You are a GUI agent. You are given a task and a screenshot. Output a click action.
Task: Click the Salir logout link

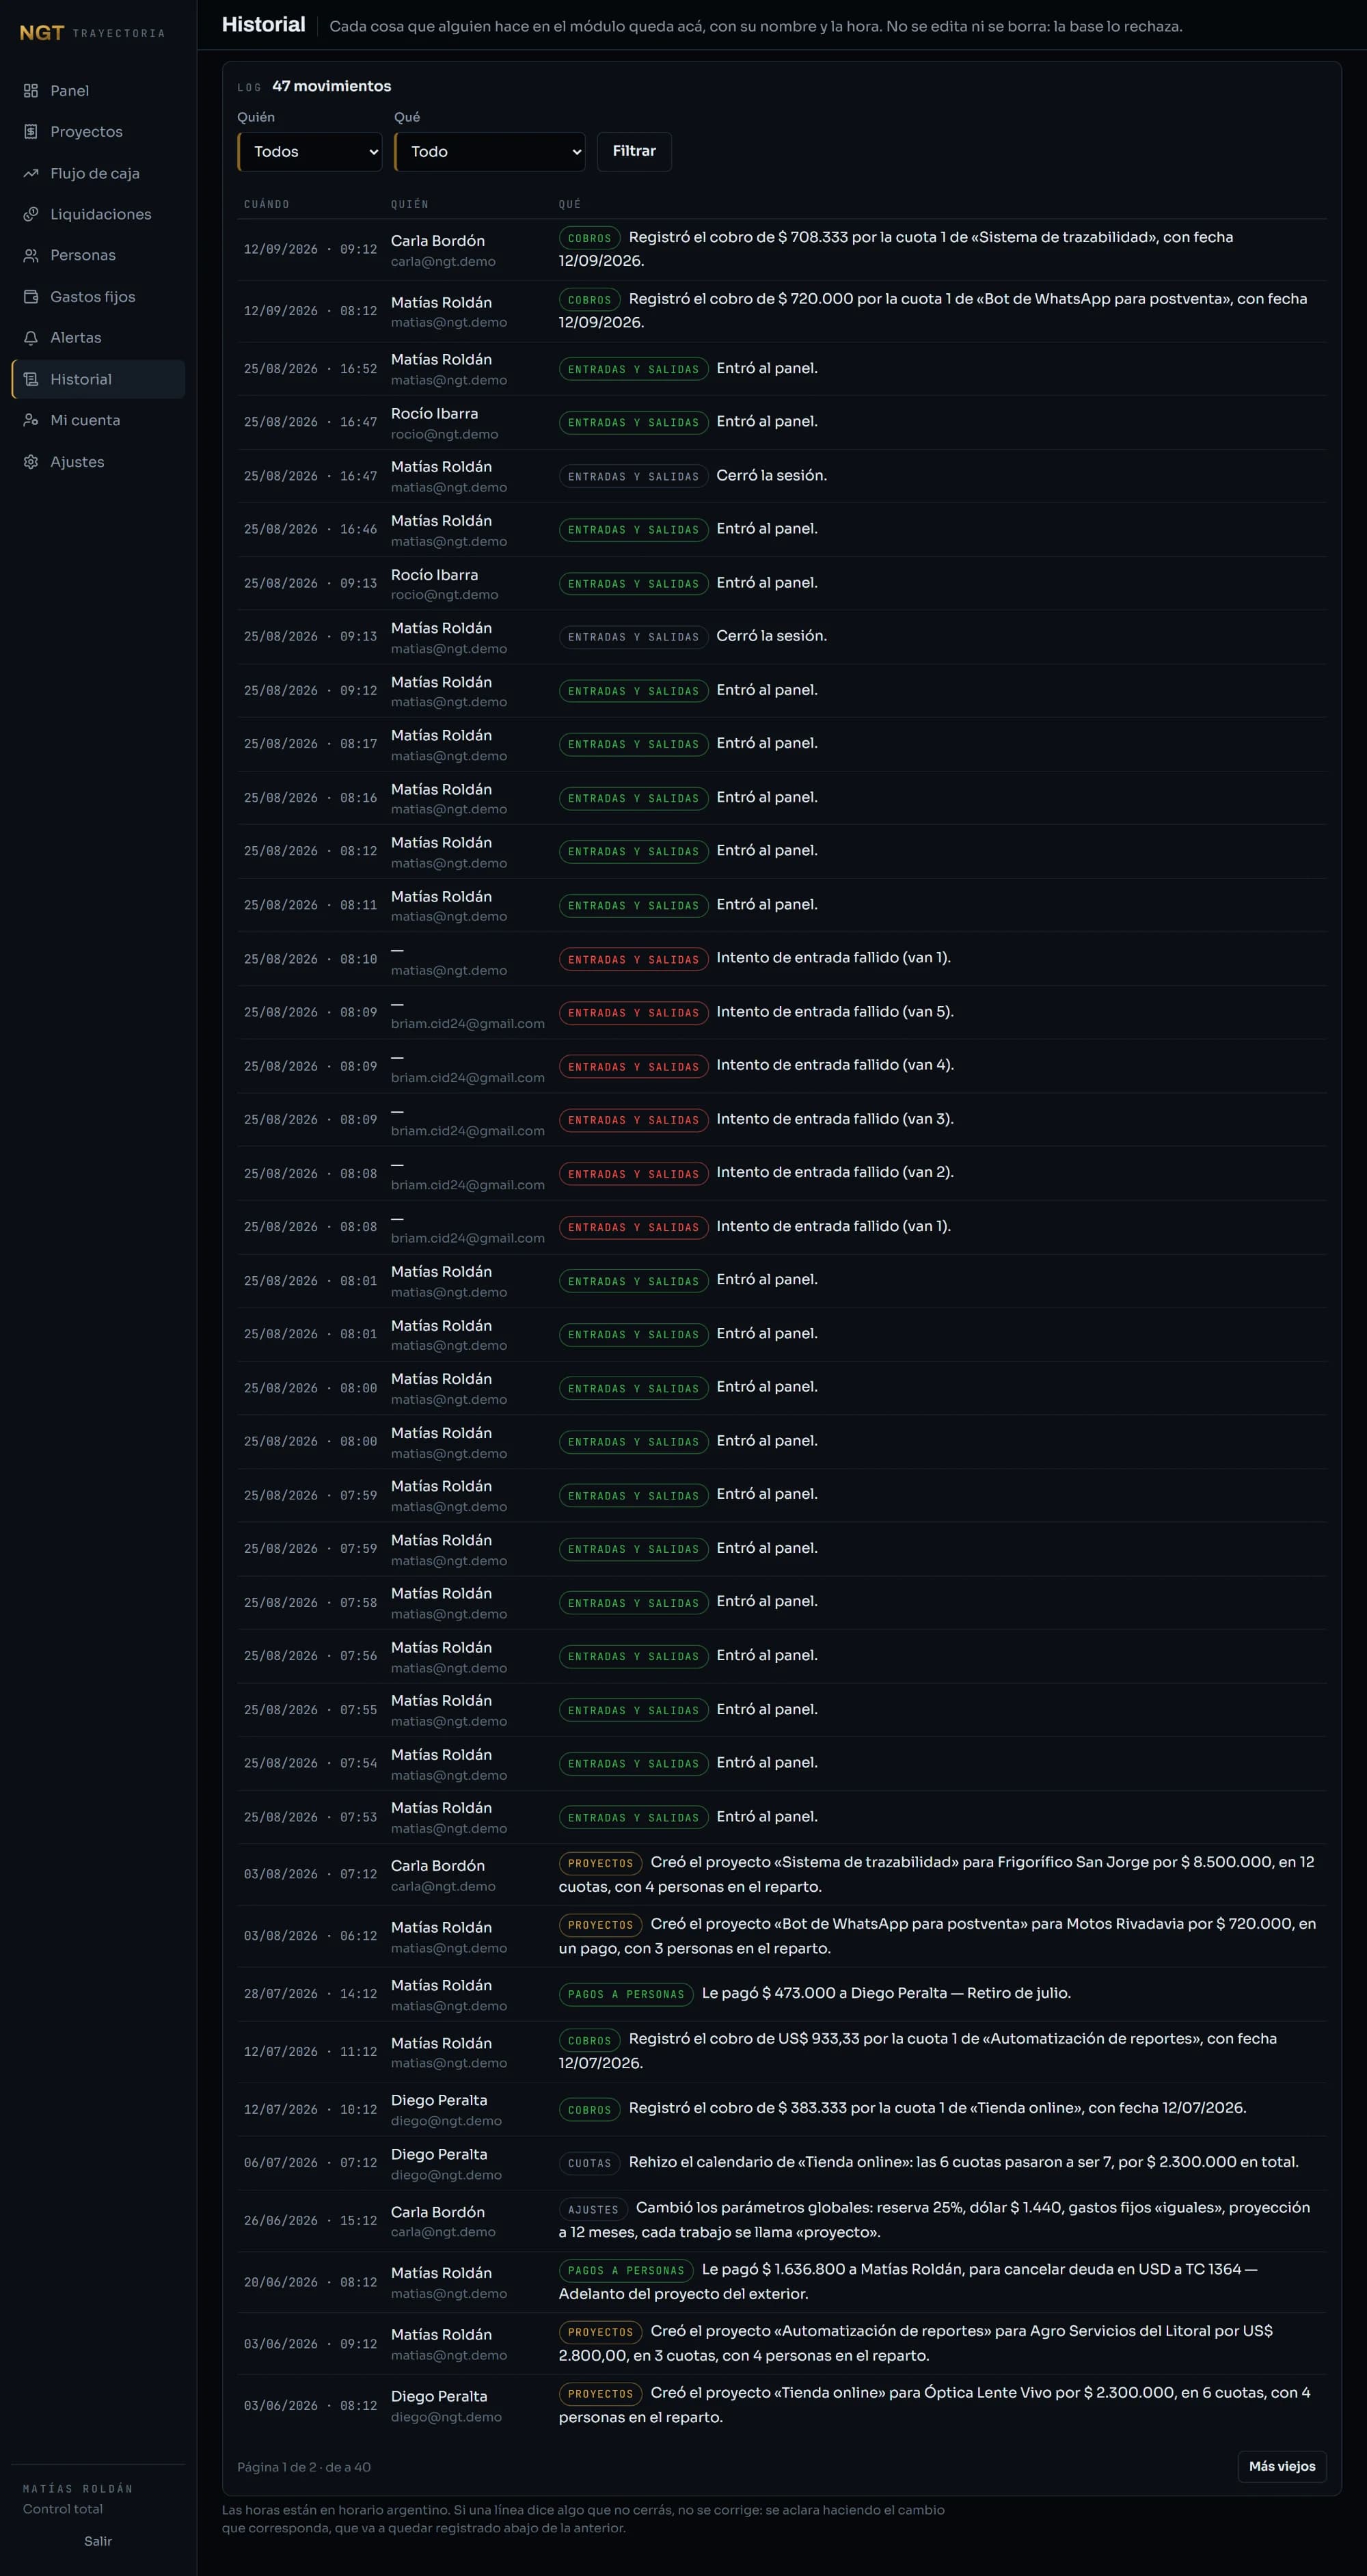[x=98, y=2541]
